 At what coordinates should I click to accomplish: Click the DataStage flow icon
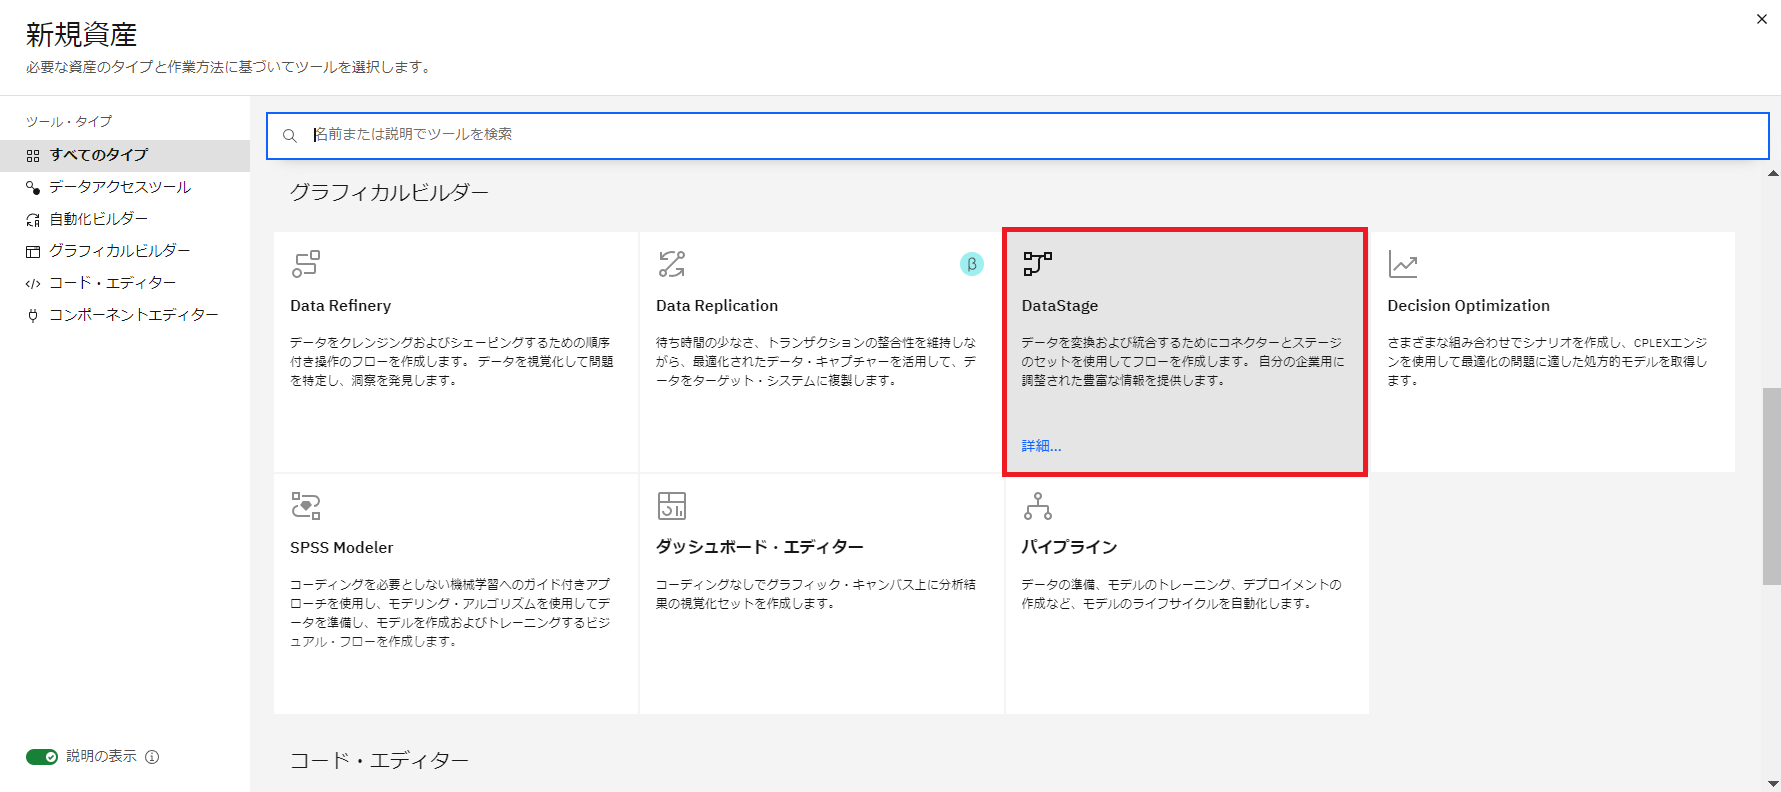pyautogui.click(x=1037, y=264)
